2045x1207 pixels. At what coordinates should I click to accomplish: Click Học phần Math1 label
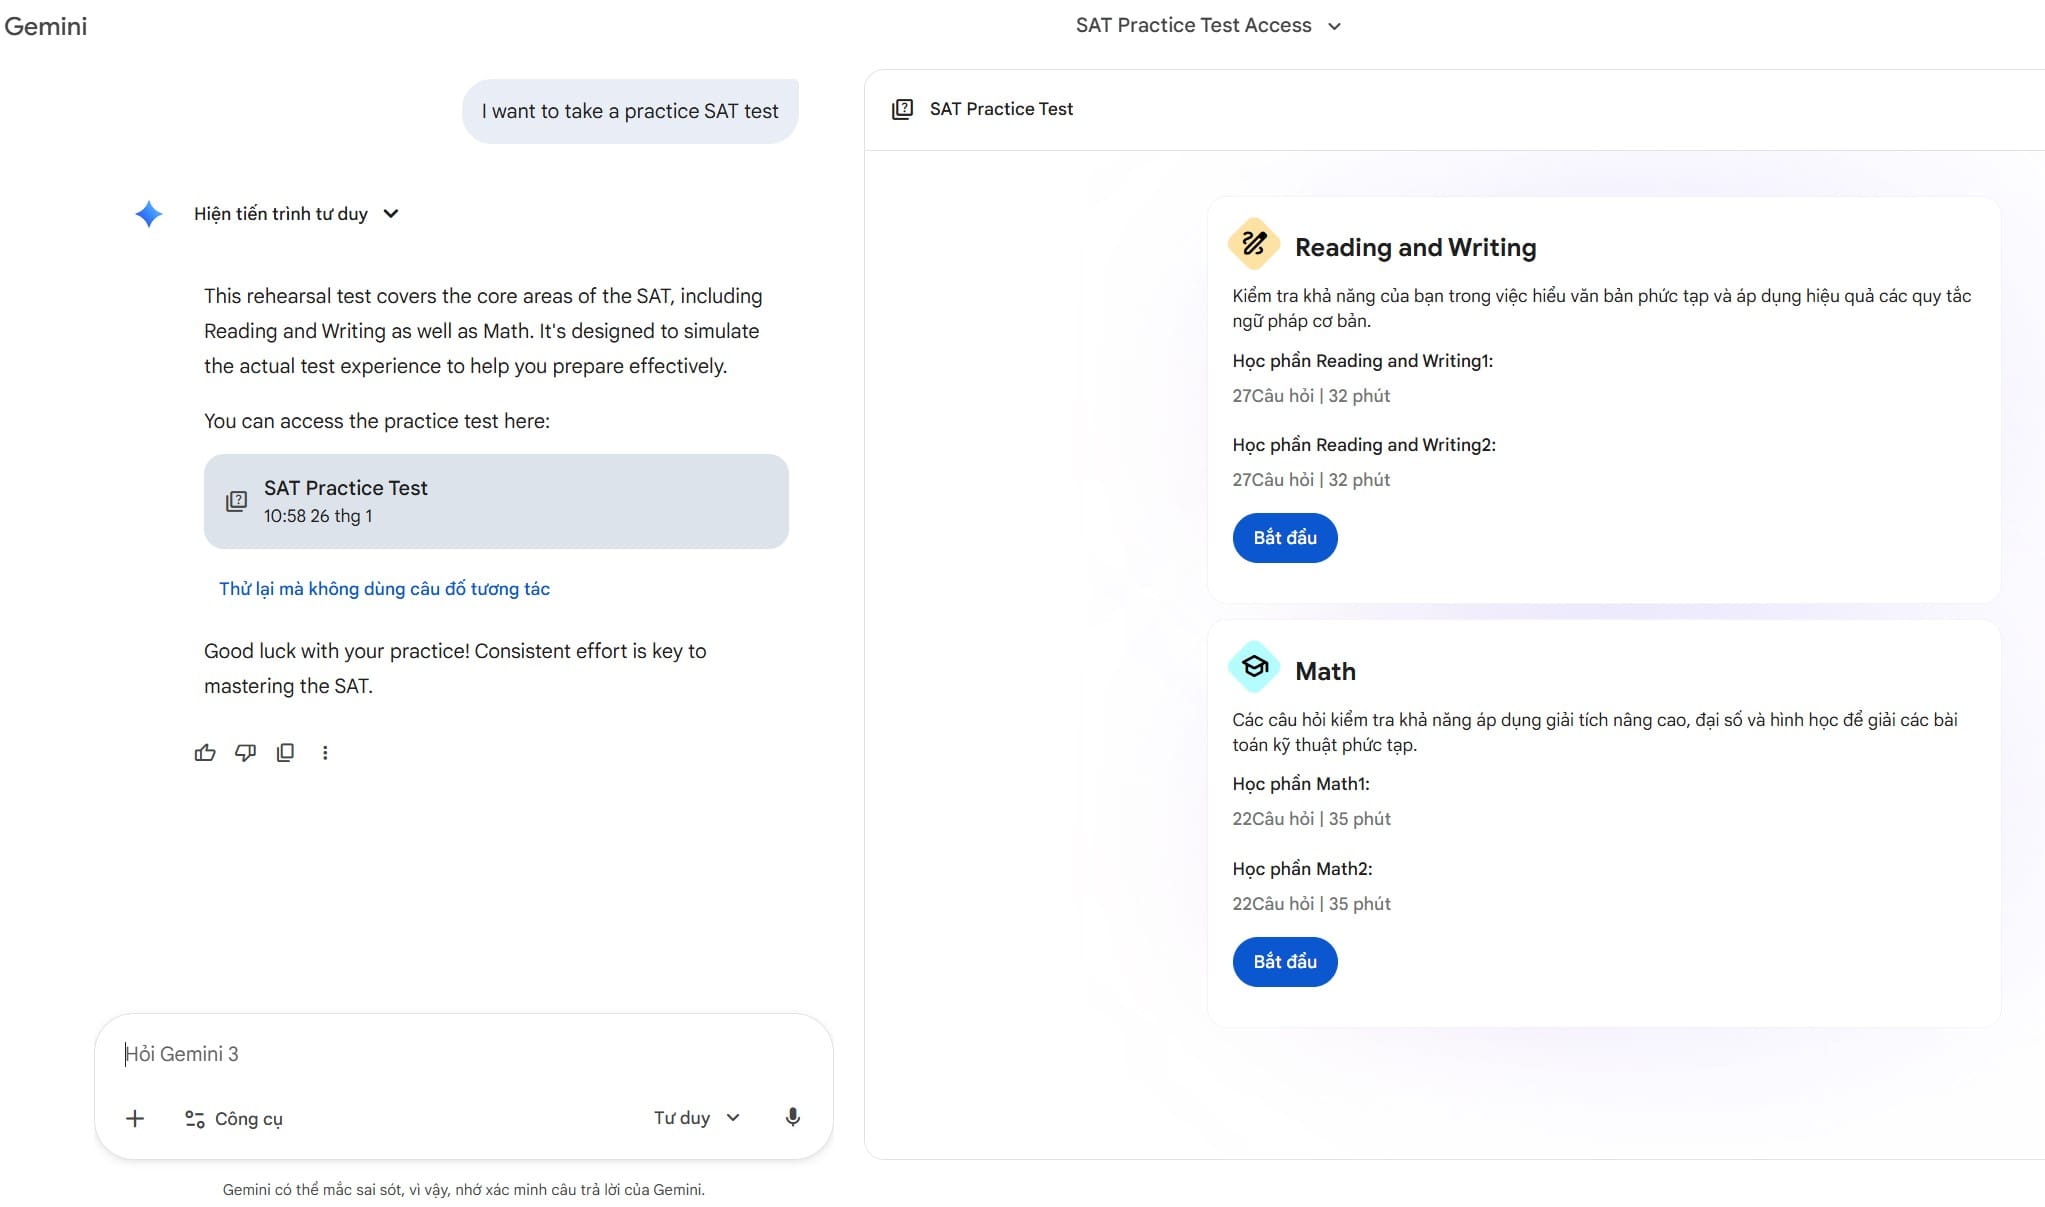click(1301, 784)
